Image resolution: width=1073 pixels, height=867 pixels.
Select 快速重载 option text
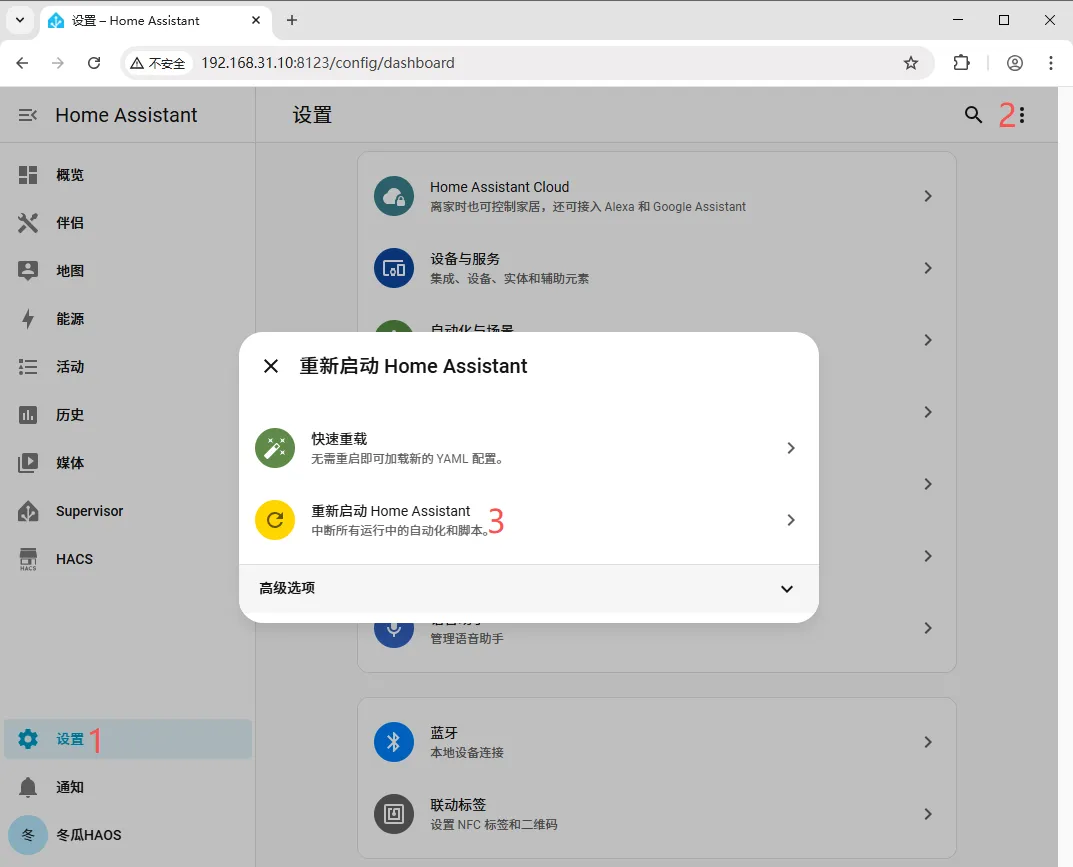[339, 439]
